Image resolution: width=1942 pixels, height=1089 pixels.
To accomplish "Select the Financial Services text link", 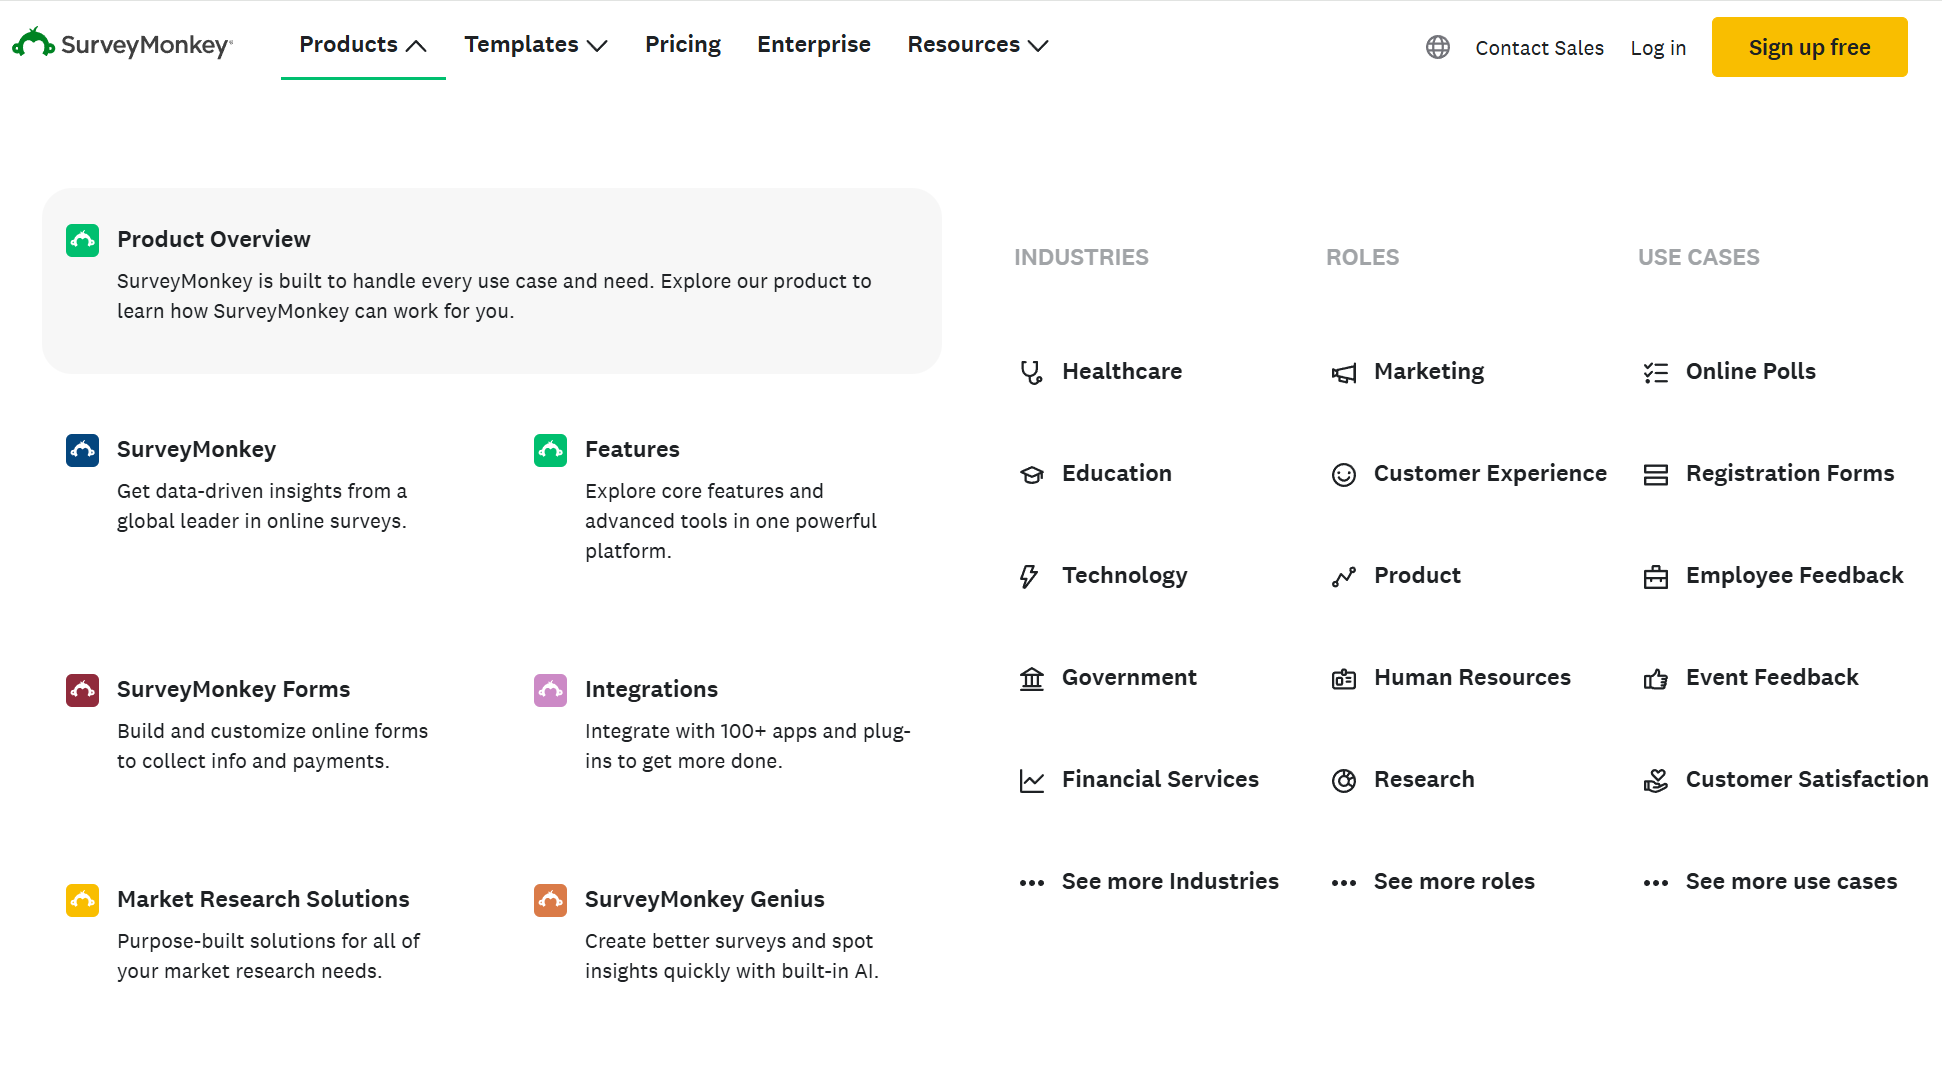I will [x=1160, y=779].
